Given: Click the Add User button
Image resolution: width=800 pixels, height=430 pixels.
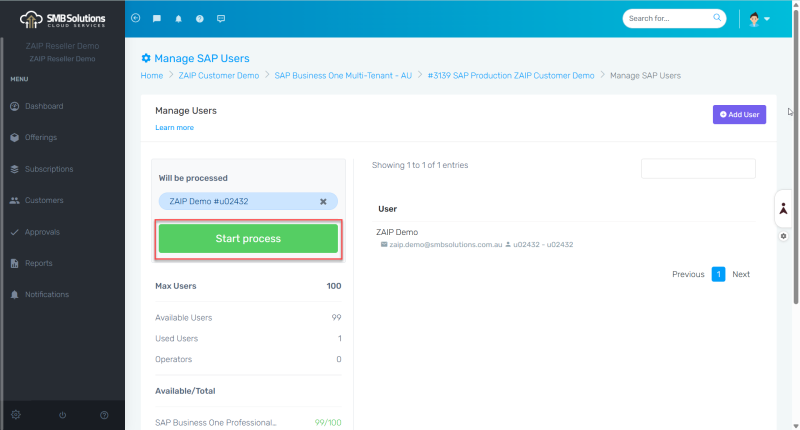Looking at the screenshot, I should 739,115.
